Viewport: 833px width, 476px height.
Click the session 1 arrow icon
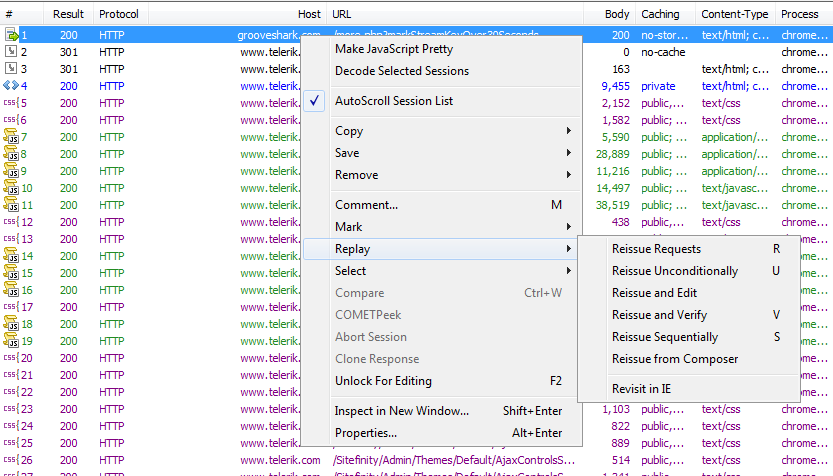pos(11,35)
